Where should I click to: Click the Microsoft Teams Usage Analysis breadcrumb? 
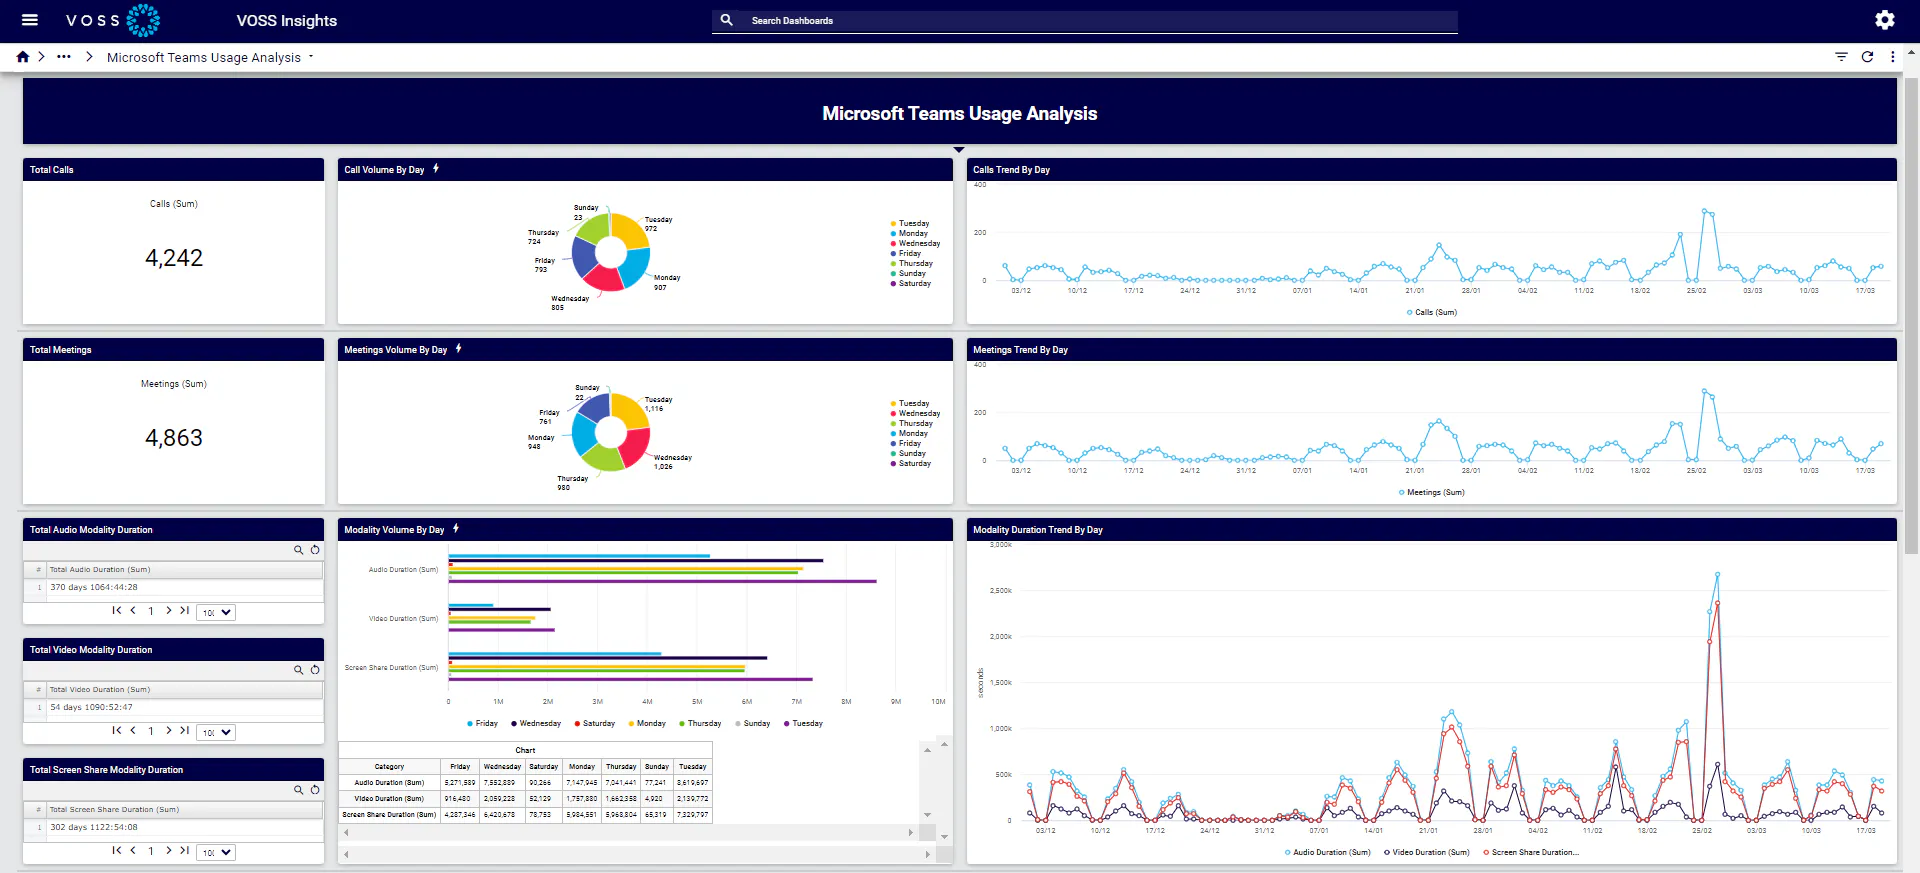pyautogui.click(x=204, y=57)
